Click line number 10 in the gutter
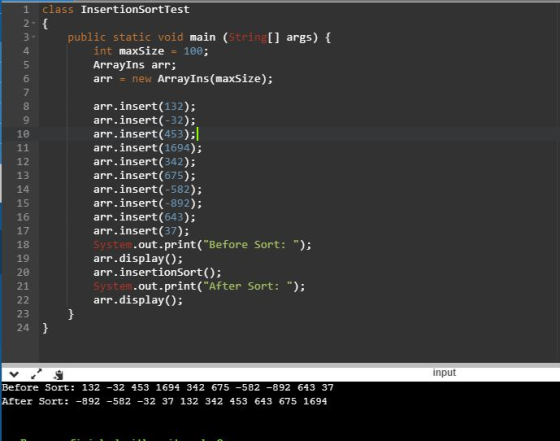 pos(23,134)
